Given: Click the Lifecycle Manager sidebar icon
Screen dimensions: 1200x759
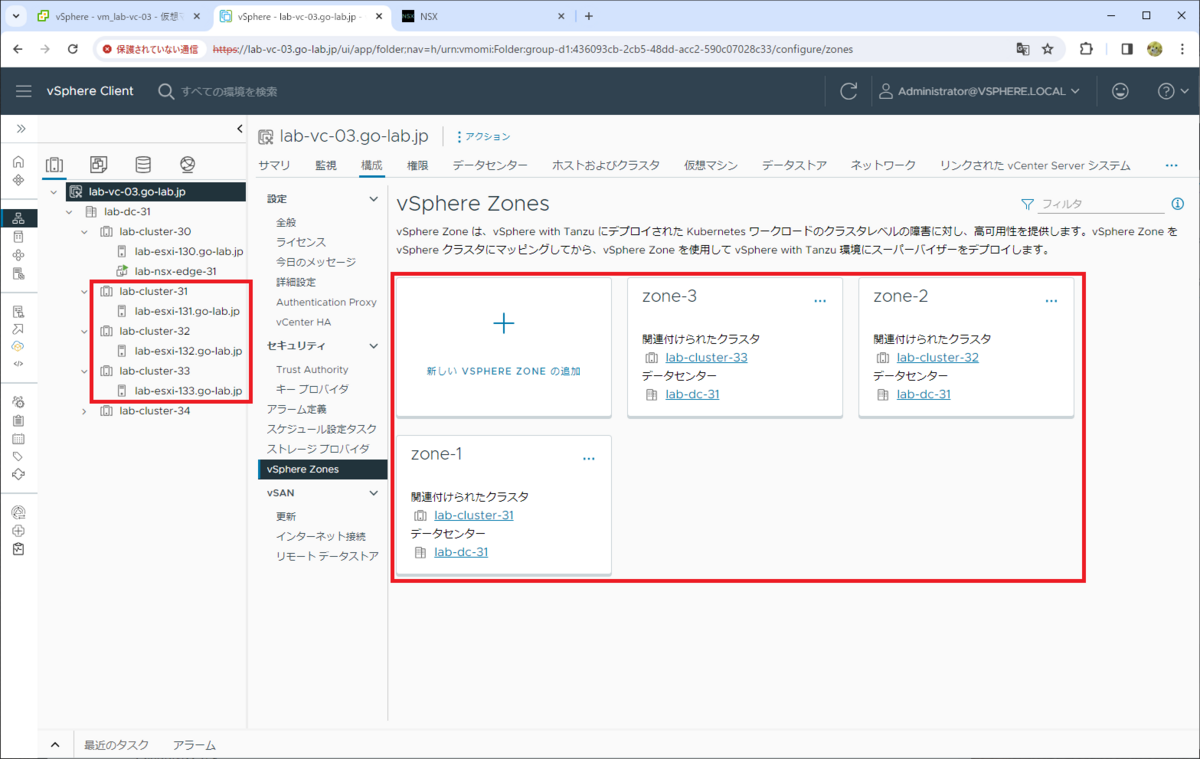Looking at the screenshot, I should click(18, 475).
